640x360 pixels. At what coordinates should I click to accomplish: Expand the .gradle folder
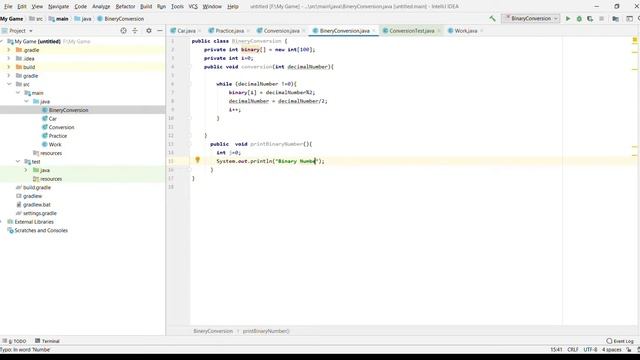tap(9, 50)
